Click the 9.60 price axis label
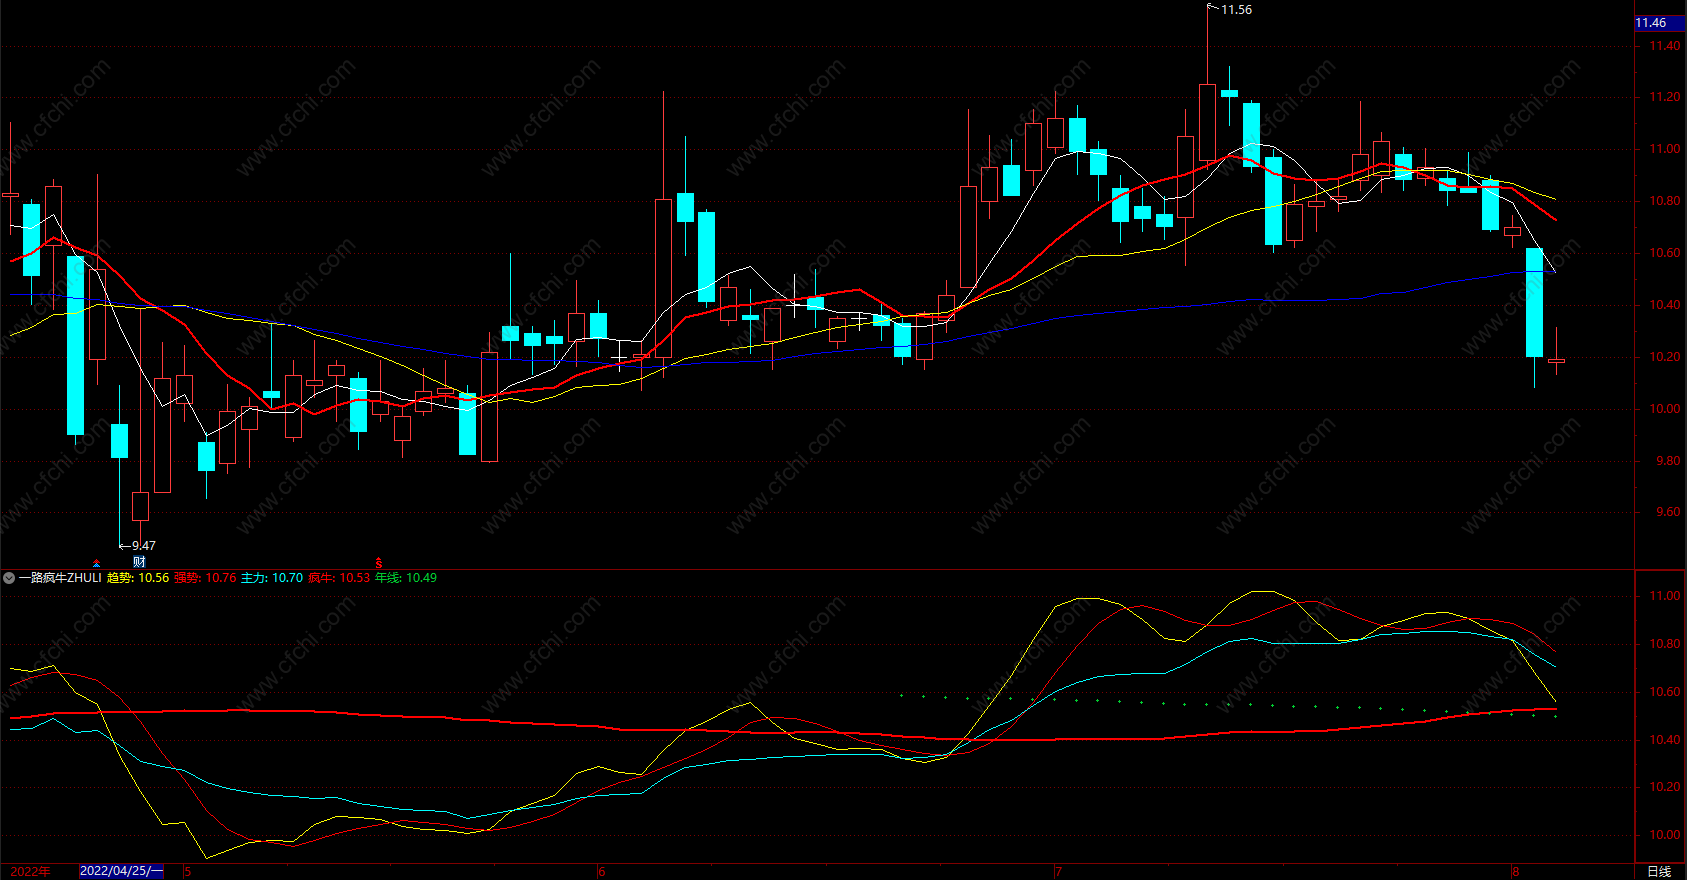 (x=1668, y=512)
